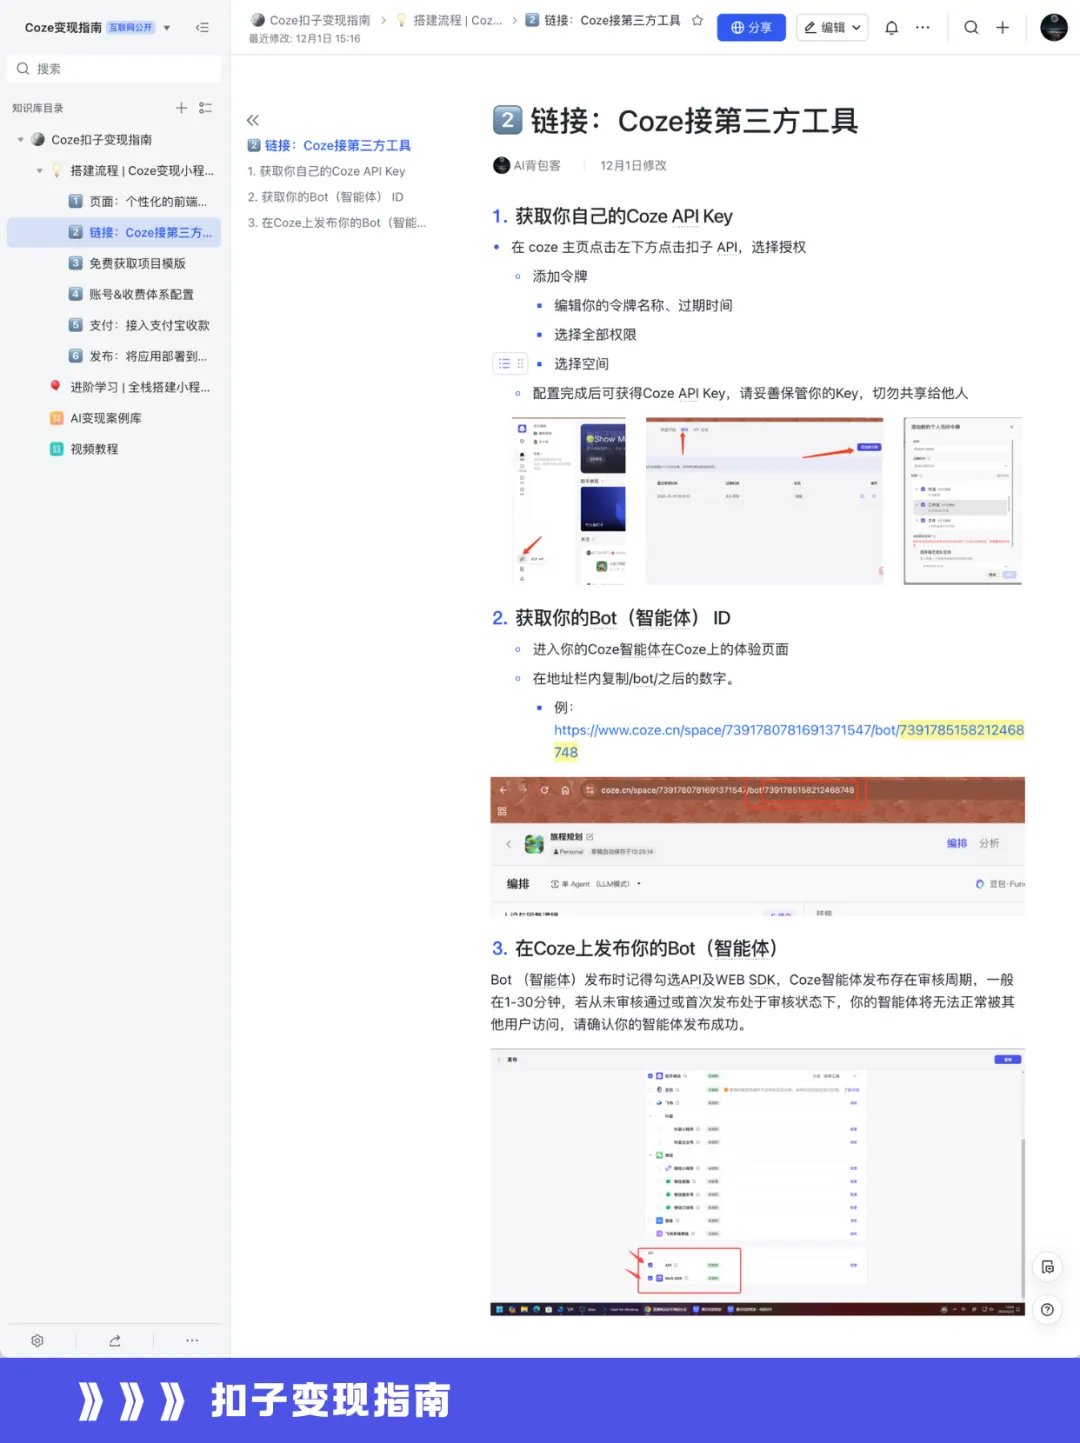Viewport: 1080px width, 1443px height.
Task: Click bullet text 添加令牌
Action: 560,276
